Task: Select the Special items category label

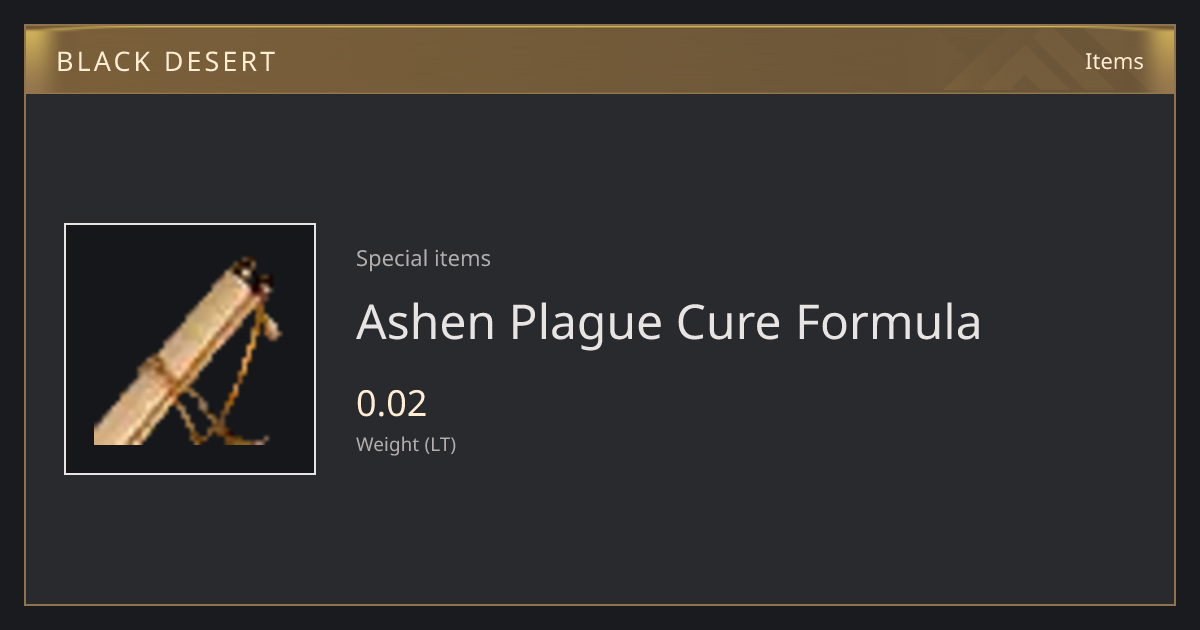Action: (x=423, y=258)
